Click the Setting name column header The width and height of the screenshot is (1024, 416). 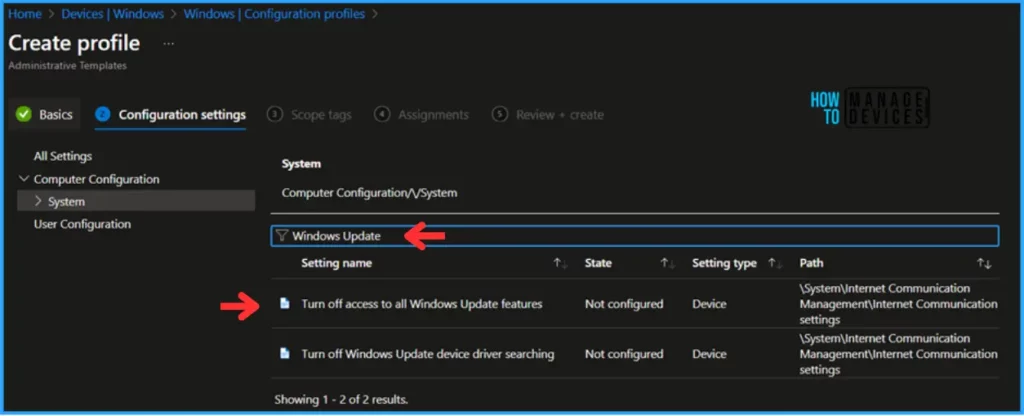[x=336, y=263]
